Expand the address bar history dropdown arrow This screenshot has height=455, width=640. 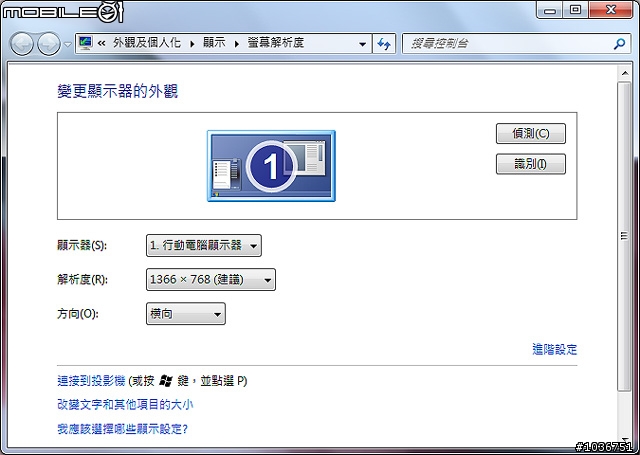[x=362, y=44]
